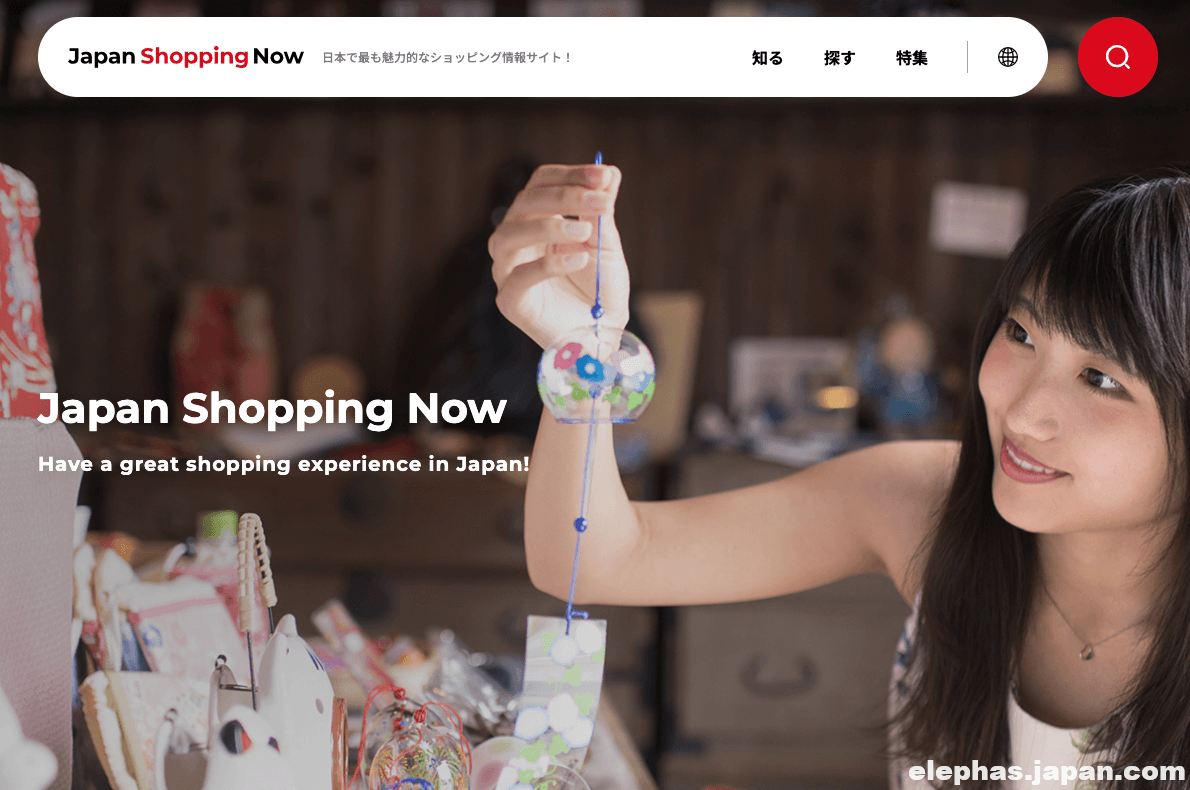The image size is (1190, 790).
Task: Open the 探す menu
Action: (839, 58)
